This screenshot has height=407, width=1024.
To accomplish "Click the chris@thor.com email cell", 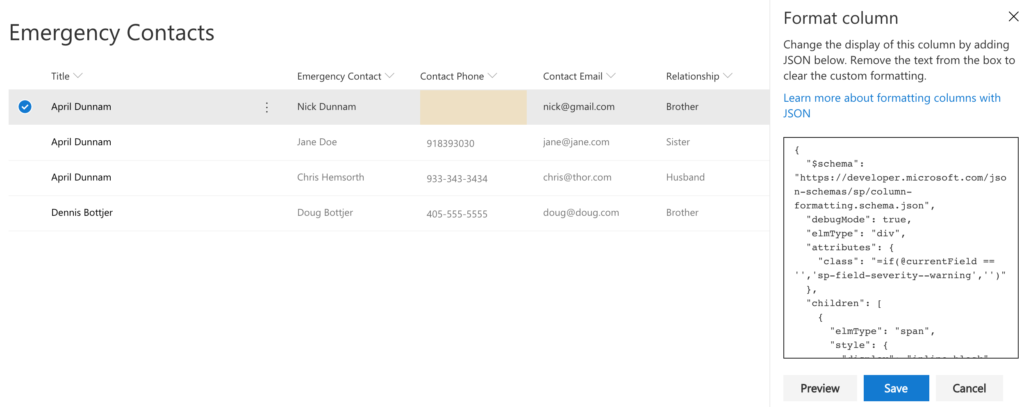I will (x=577, y=177).
